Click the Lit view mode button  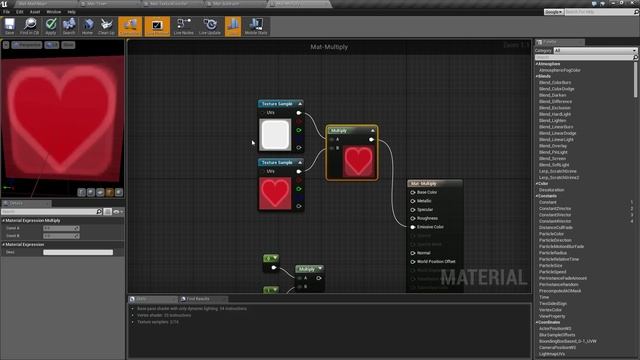coord(52,45)
